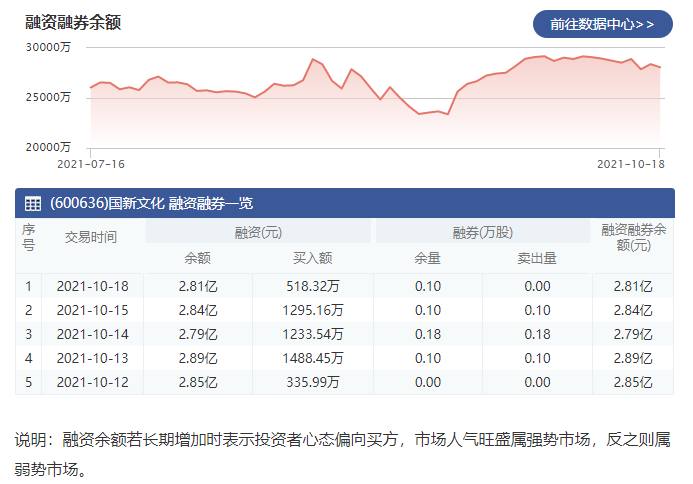This screenshot has width=693, height=484.
Task: Click the 融资融券余额(元) column header
Action: click(x=633, y=237)
